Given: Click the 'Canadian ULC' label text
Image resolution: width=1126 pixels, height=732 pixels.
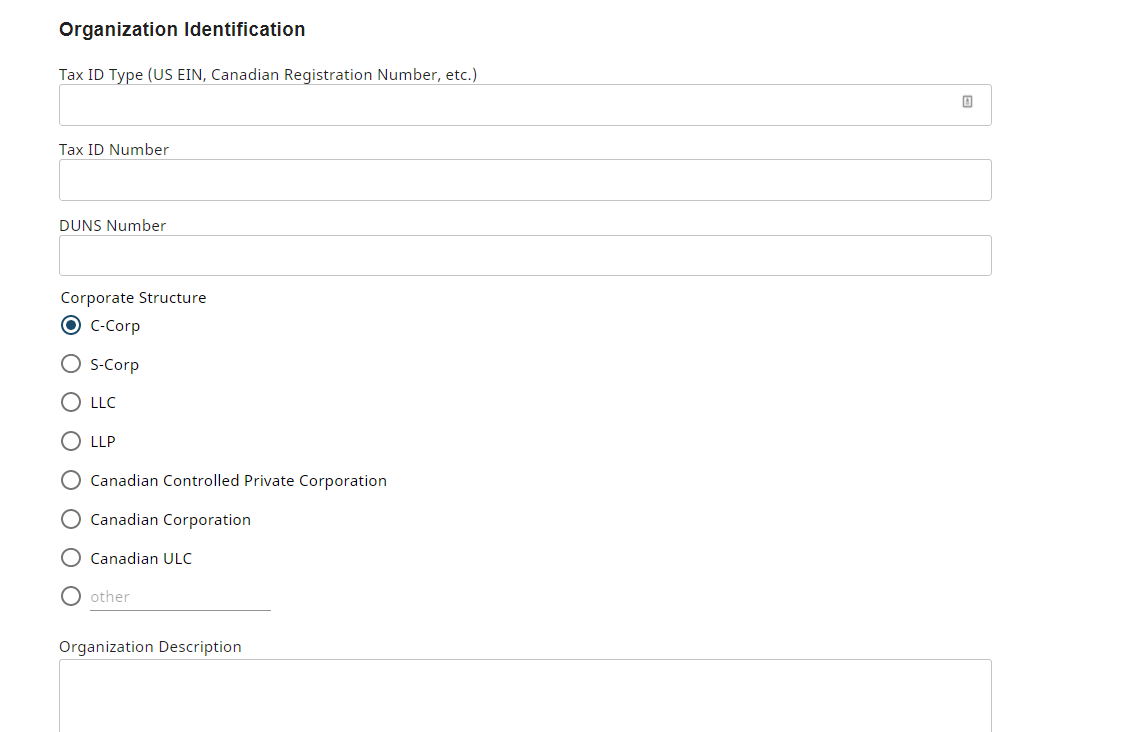Looking at the screenshot, I should (x=141, y=558).
